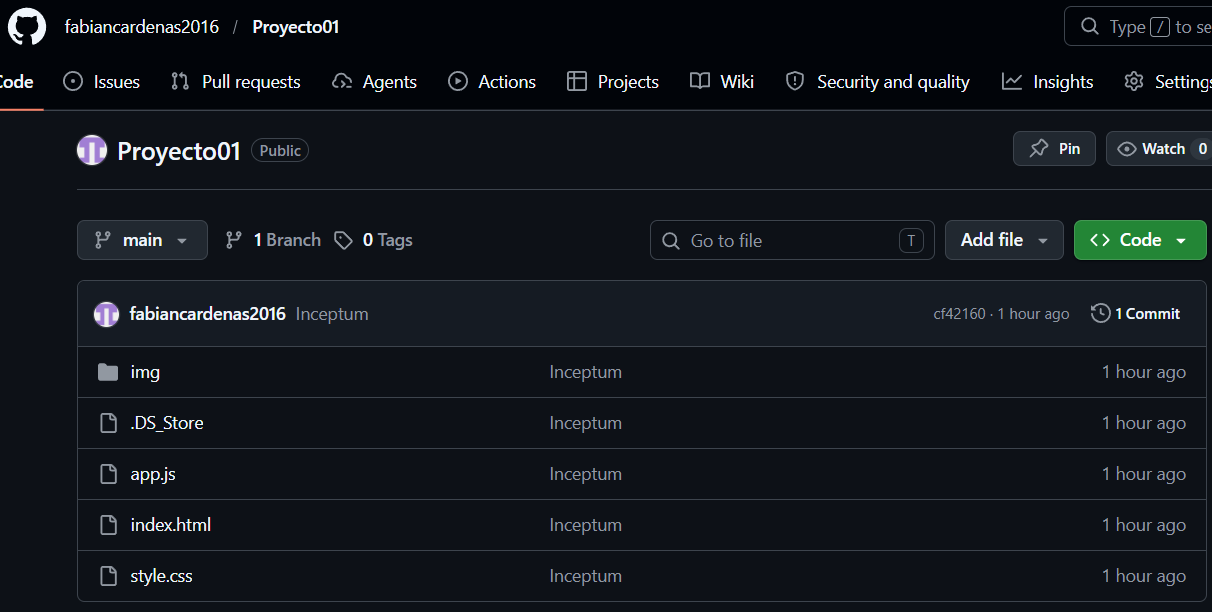Click the Proyecto01 repository title

pyautogui.click(x=179, y=151)
